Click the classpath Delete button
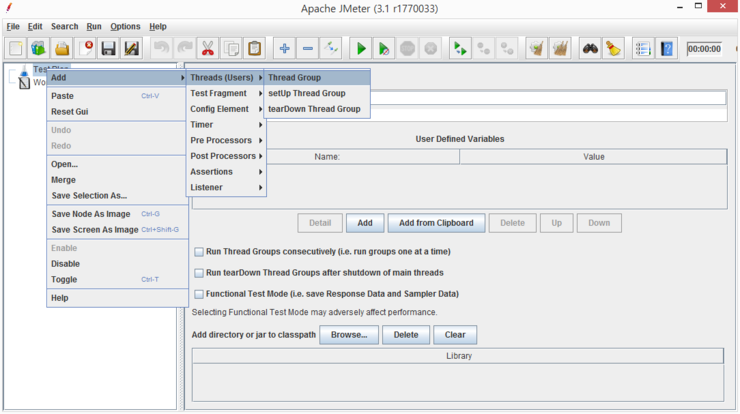This screenshot has height=414, width=740. click(406, 335)
